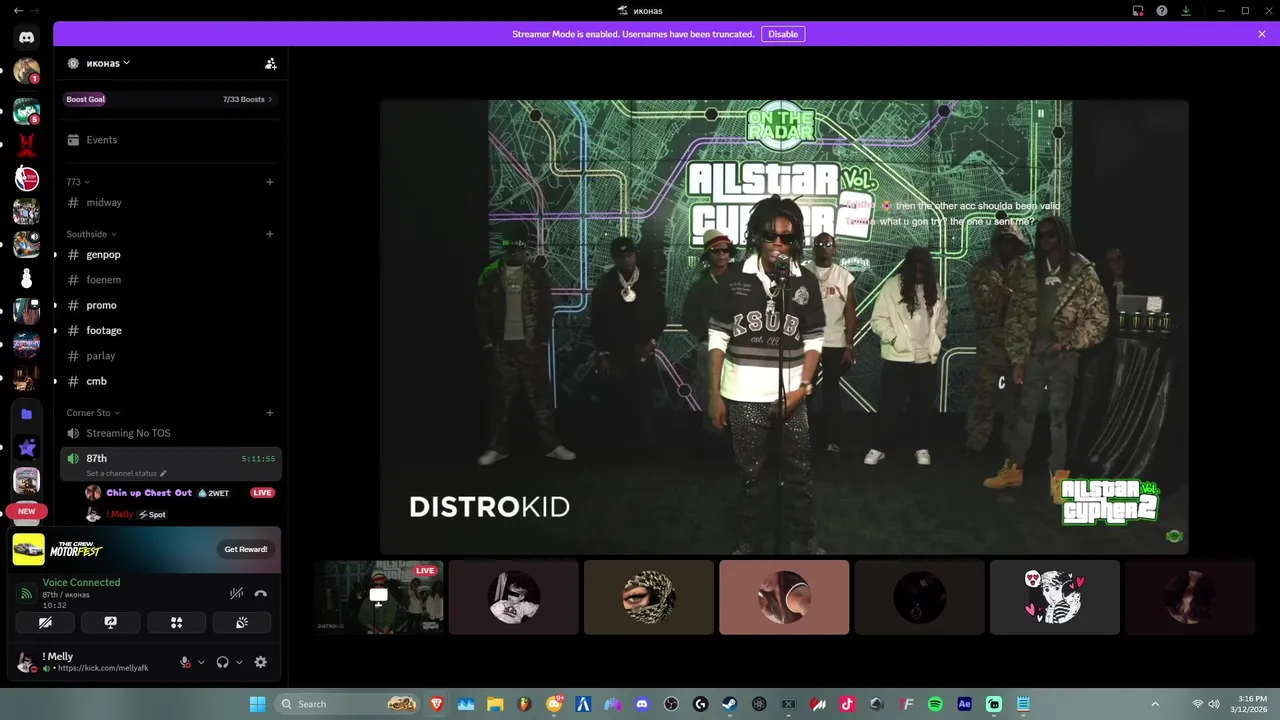Open The Crew Motorfest quest banner
Image resolution: width=1280 pixels, height=720 pixels.
tap(145, 549)
